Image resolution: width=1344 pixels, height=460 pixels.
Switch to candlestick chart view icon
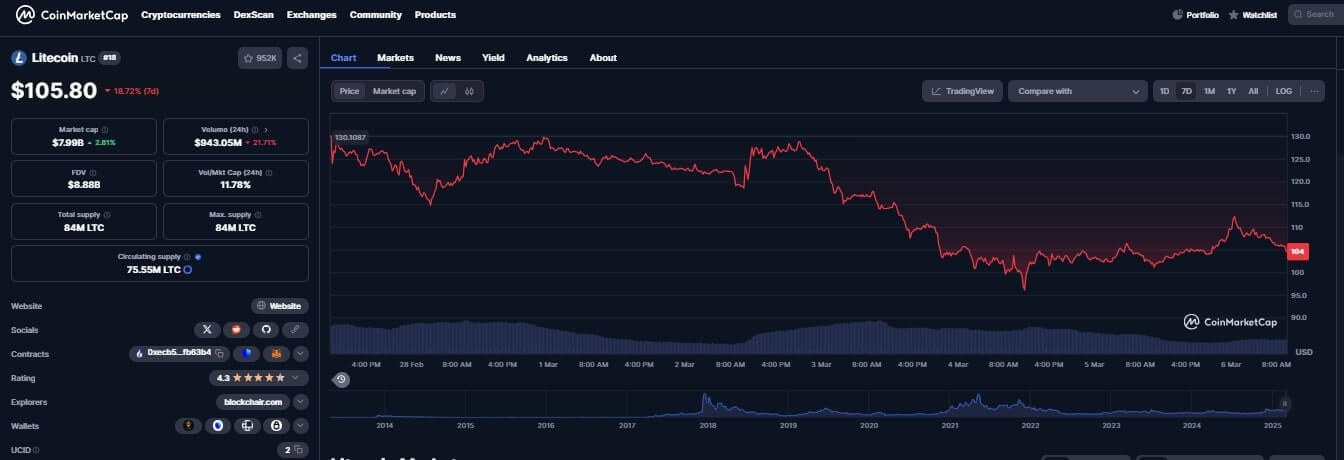point(468,91)
